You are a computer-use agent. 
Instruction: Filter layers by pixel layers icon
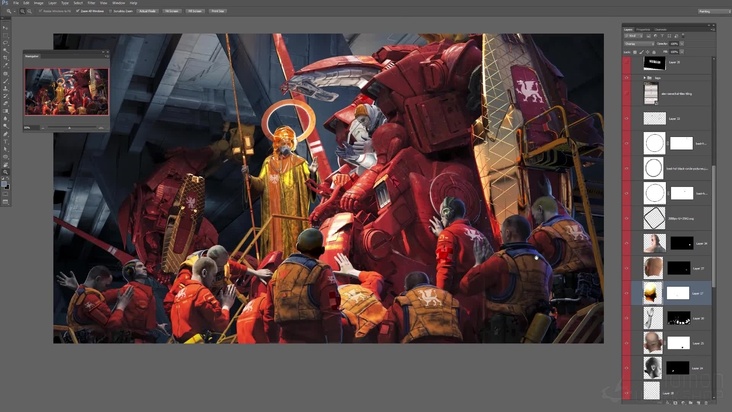648,36
